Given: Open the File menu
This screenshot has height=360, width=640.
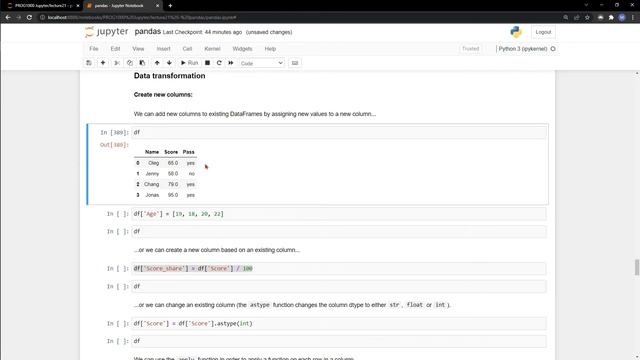Looking at the screenshot, I should pyautogui.click(x=93, y=49).
